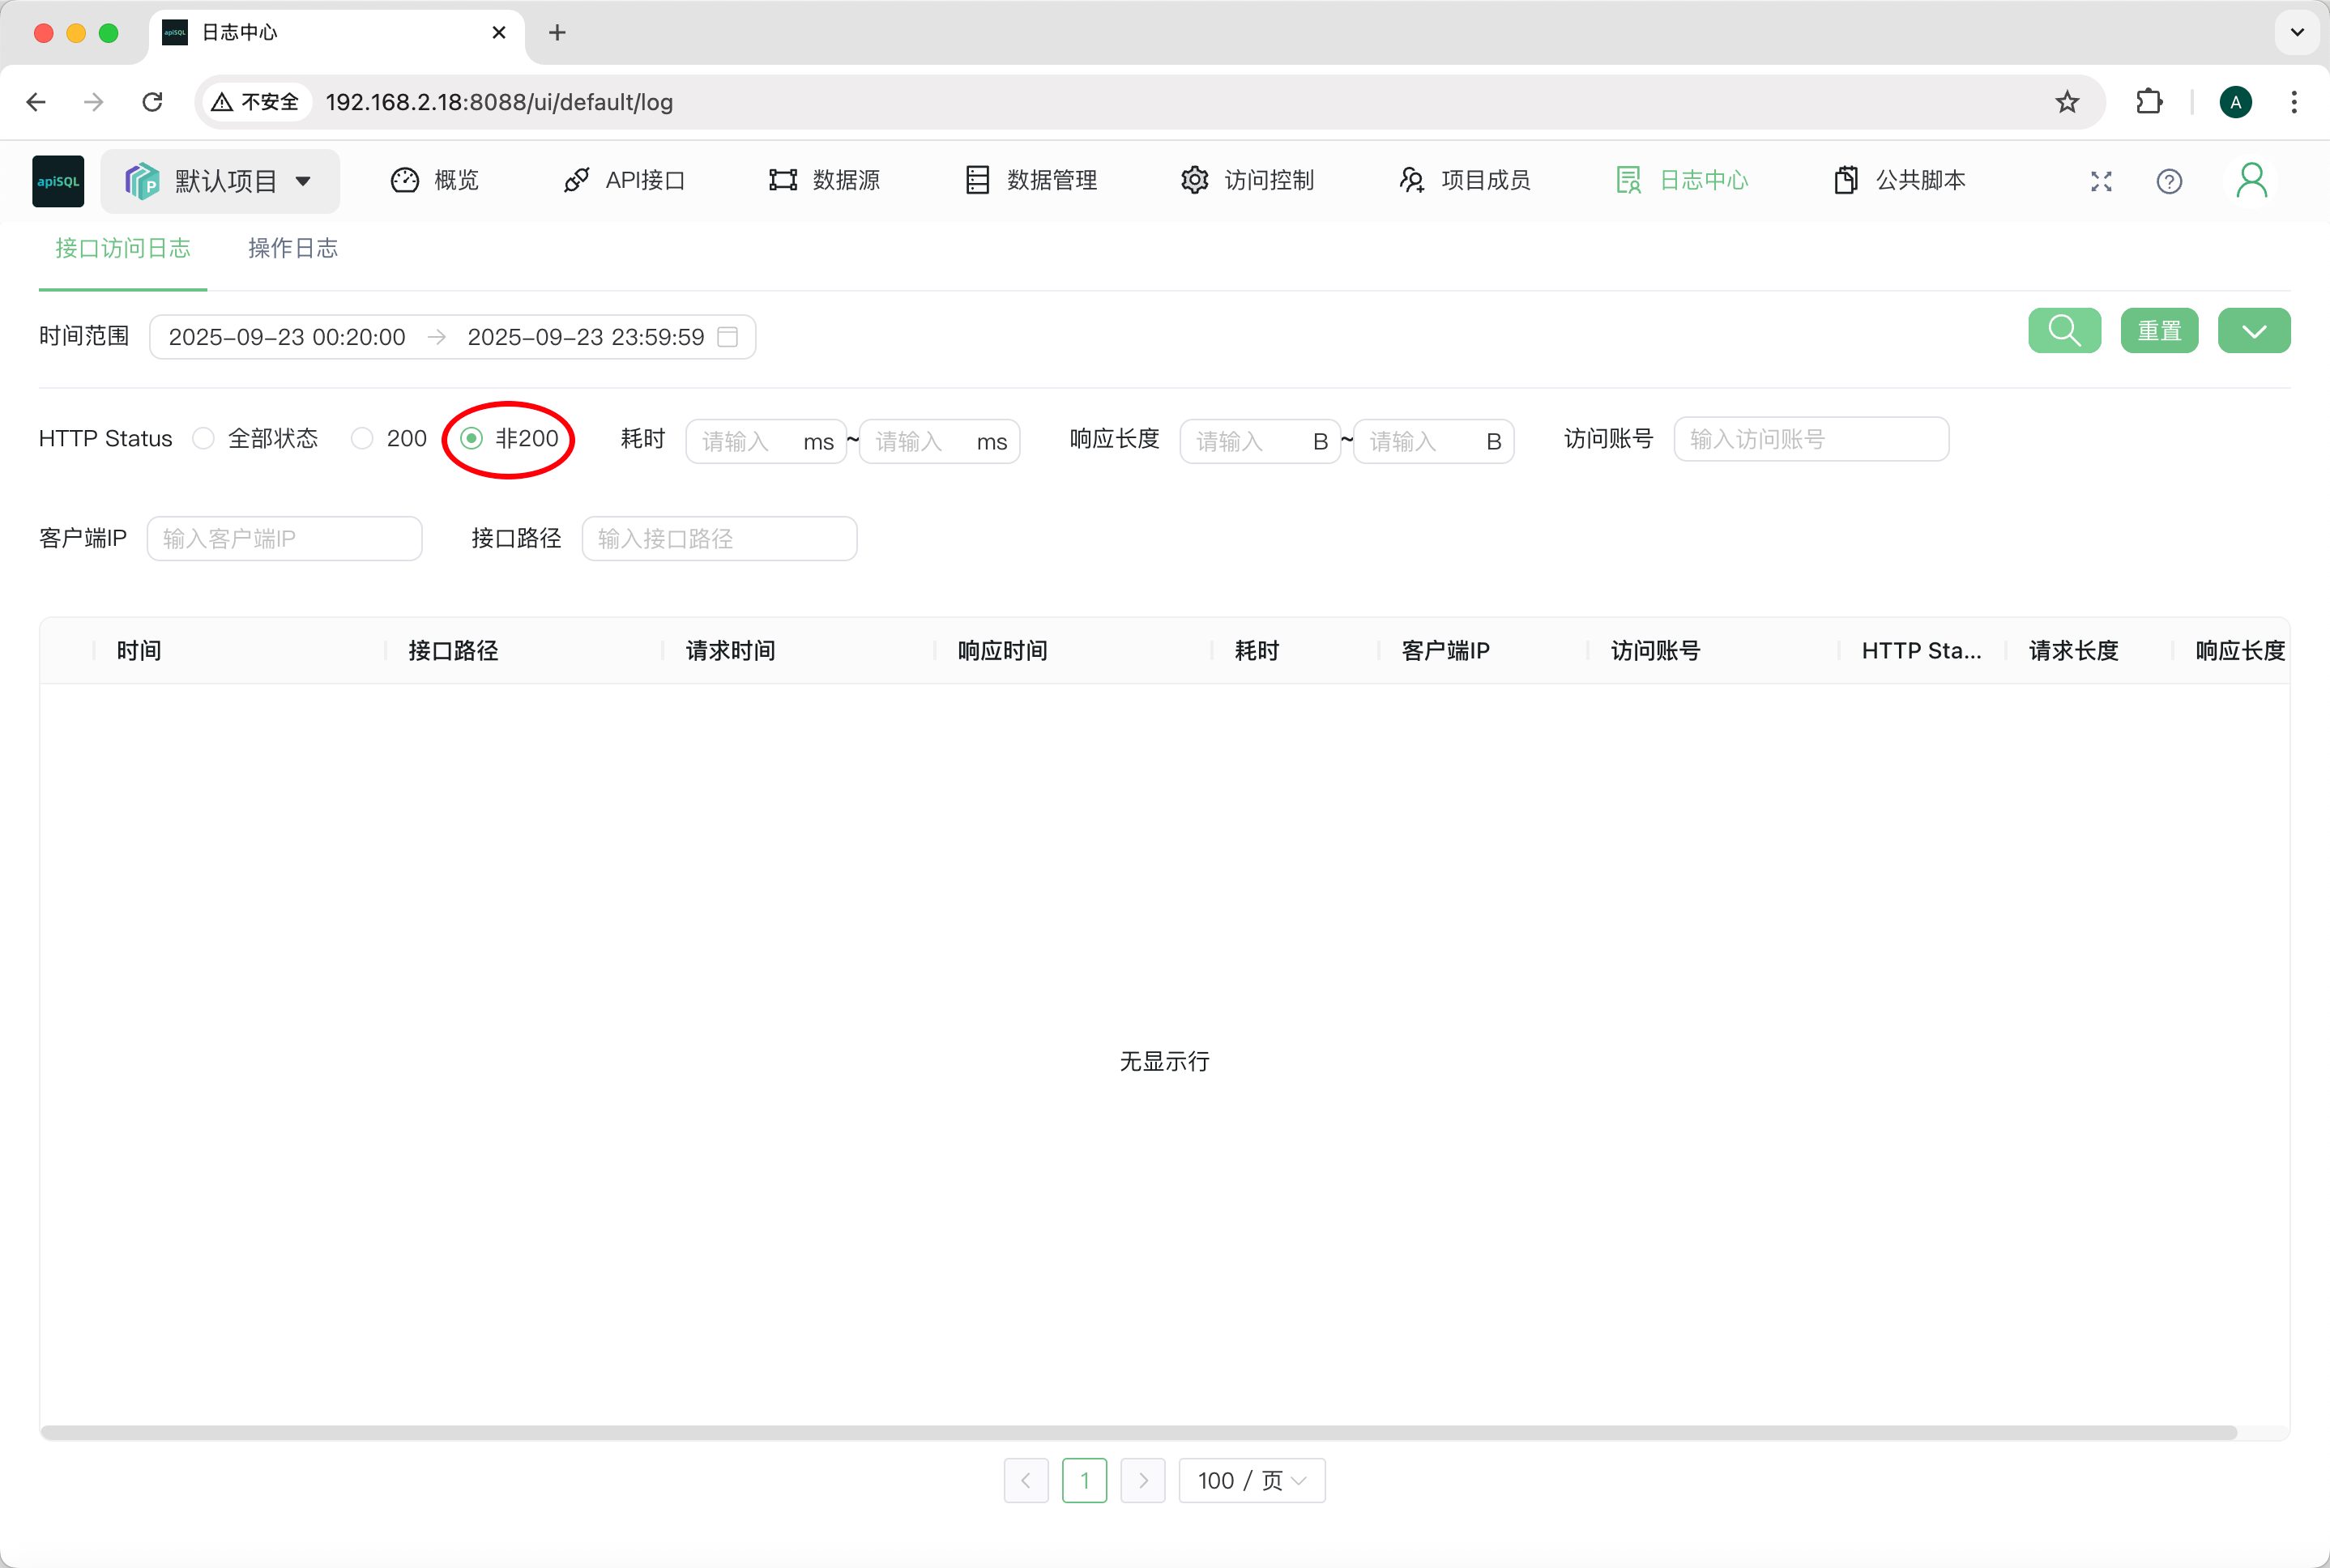The width and height of the screenshot is (2330, 1568).
Task: Click the calendar icon in time range
Action: click(x=728, y=337)
